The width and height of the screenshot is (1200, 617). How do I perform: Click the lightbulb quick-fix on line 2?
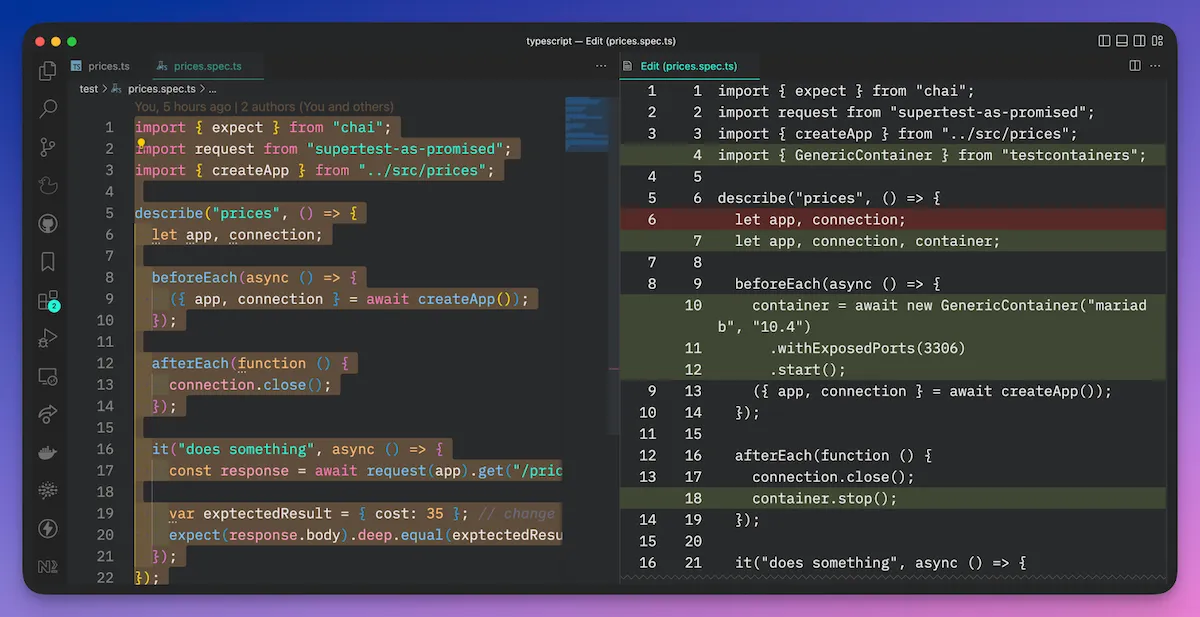pos(141,144)
